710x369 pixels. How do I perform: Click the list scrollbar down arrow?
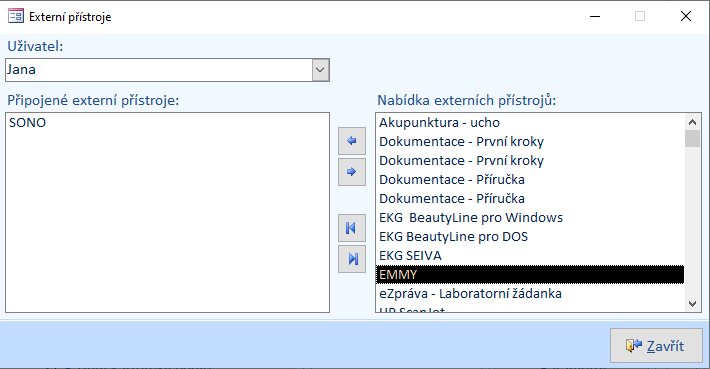click(692, 304)
